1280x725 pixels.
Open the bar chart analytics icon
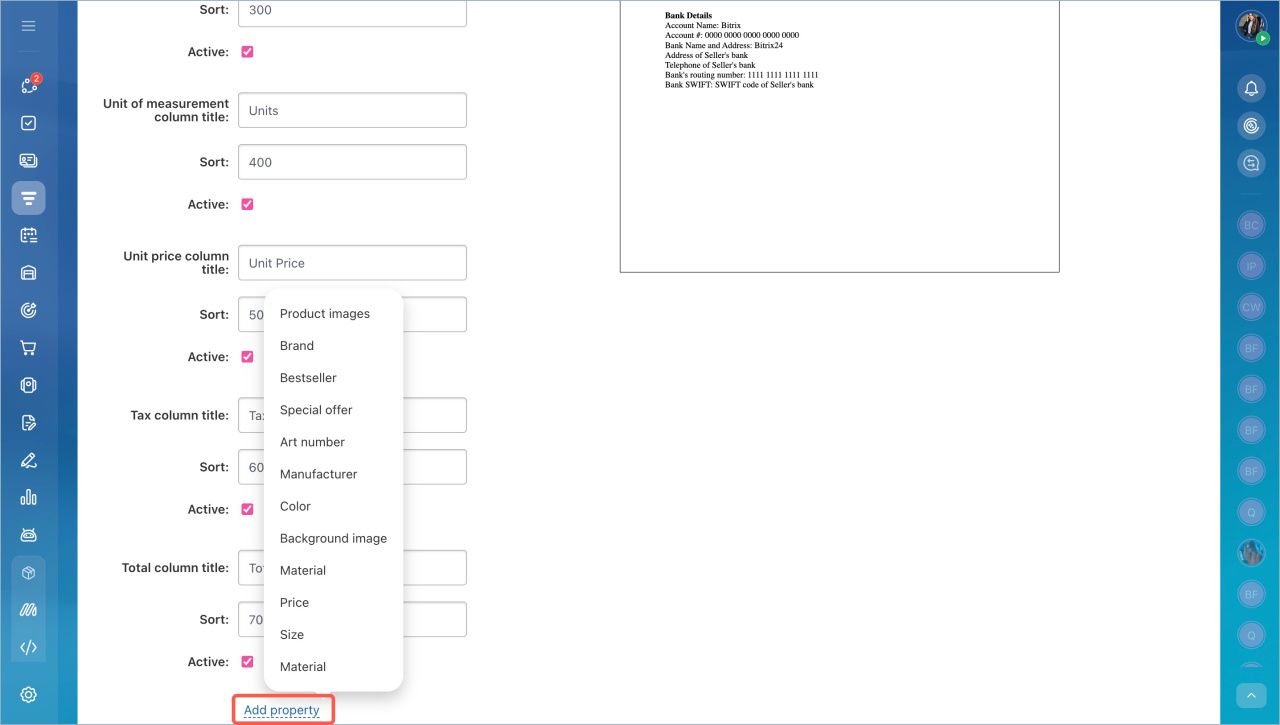point(28,497)
